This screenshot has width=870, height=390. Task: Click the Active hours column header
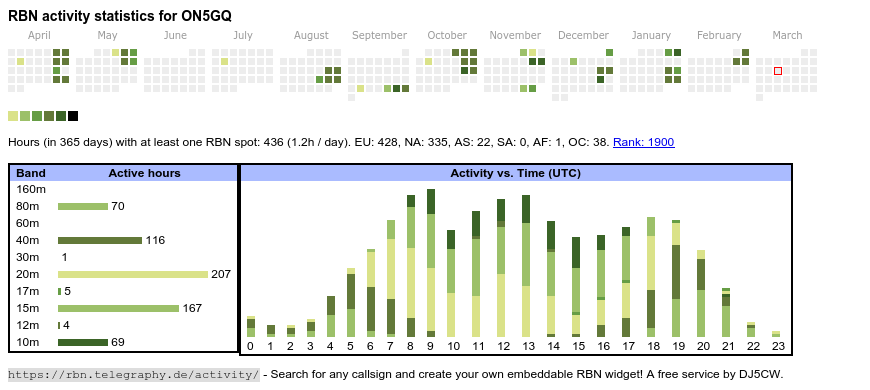coord(144,173)
